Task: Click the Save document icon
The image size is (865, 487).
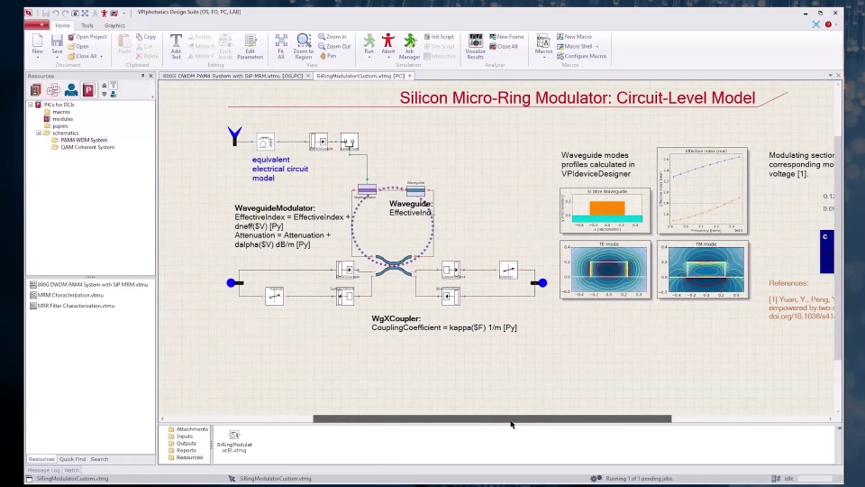Action: 57,43
